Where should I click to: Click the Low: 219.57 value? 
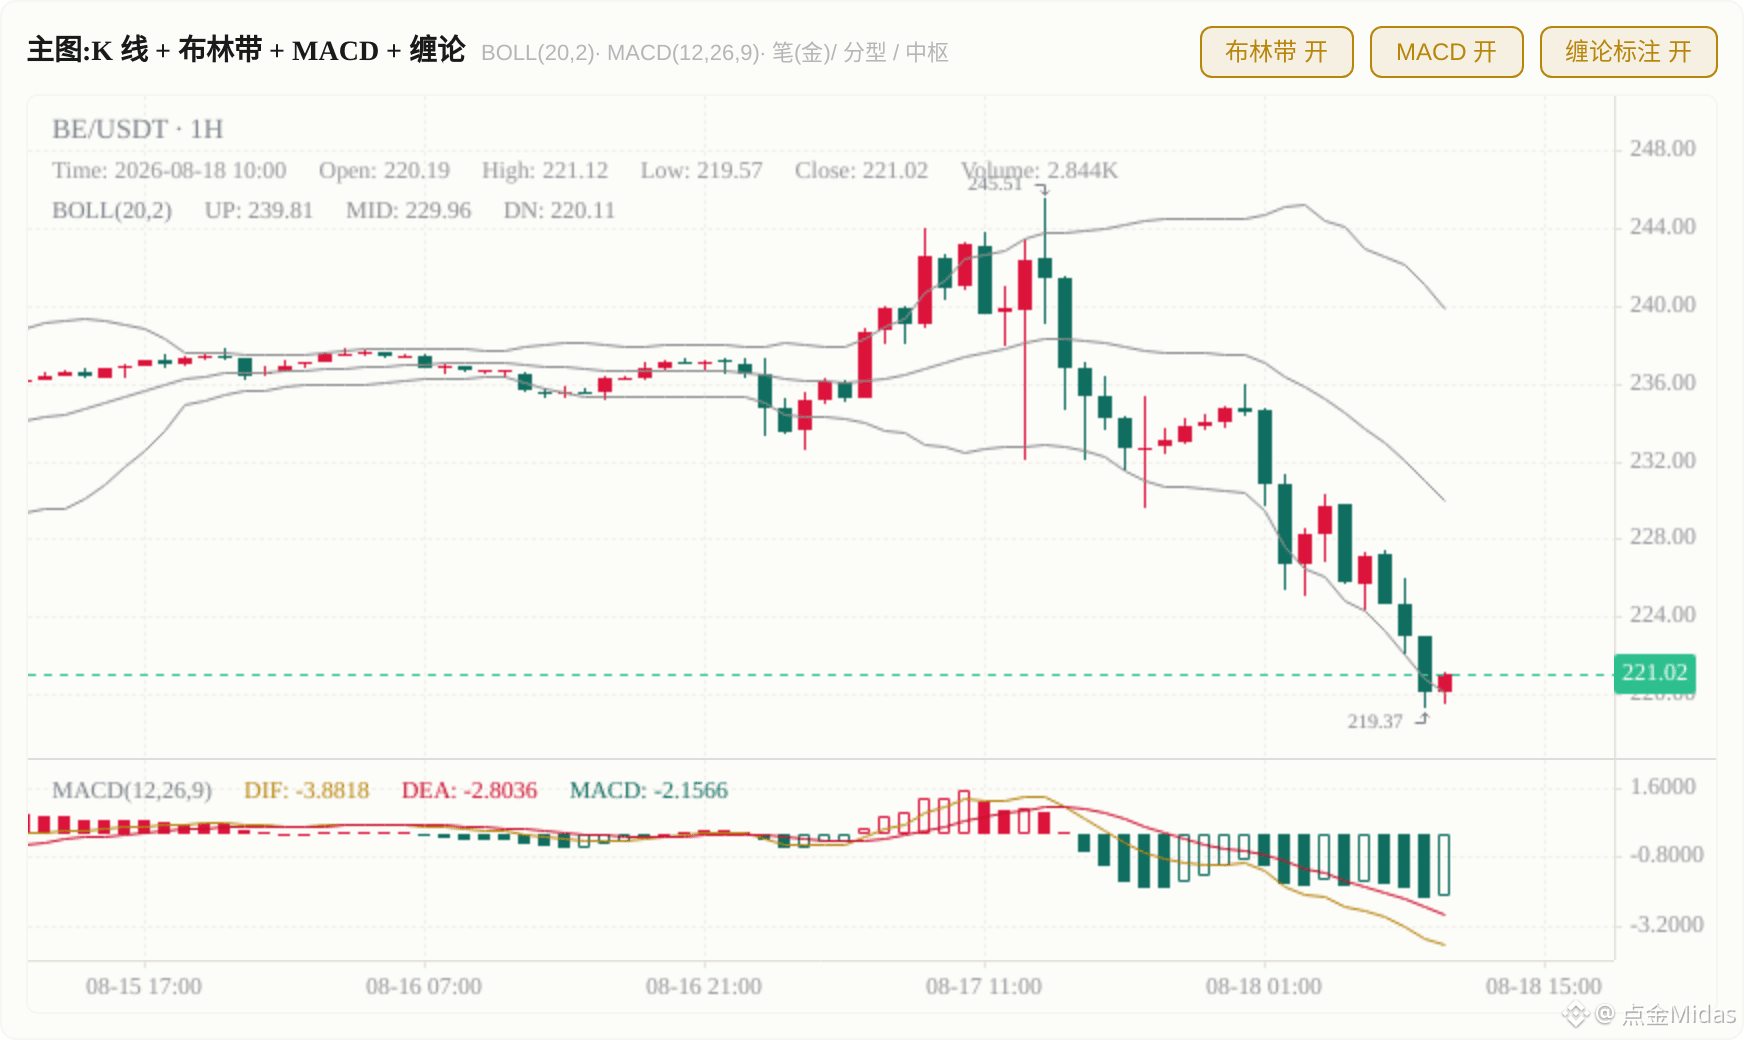(702, 171)
